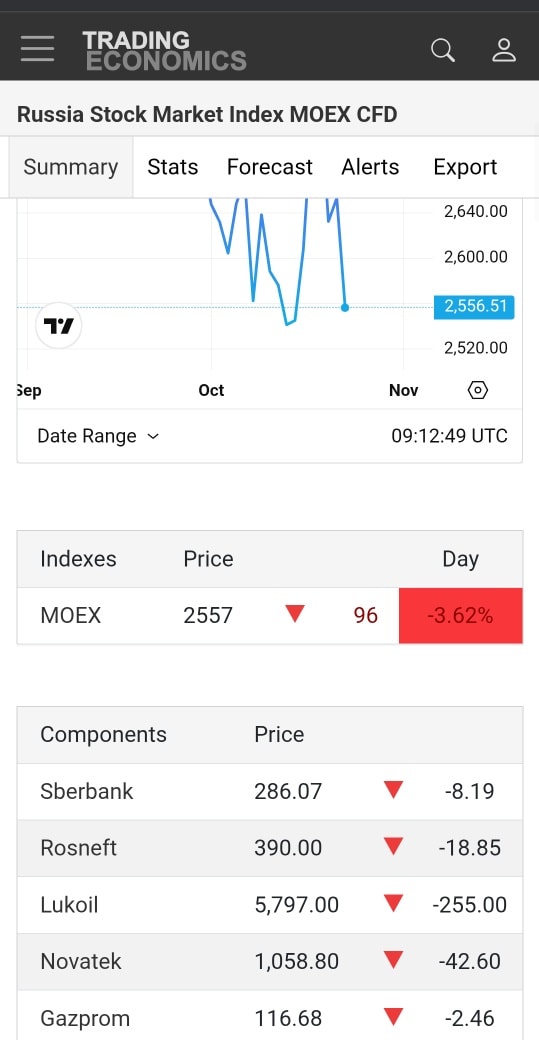Image resolution: width=539 pixels, height=1040 pixels.
Task: Open the user account icon
Action: pos(503,50)
